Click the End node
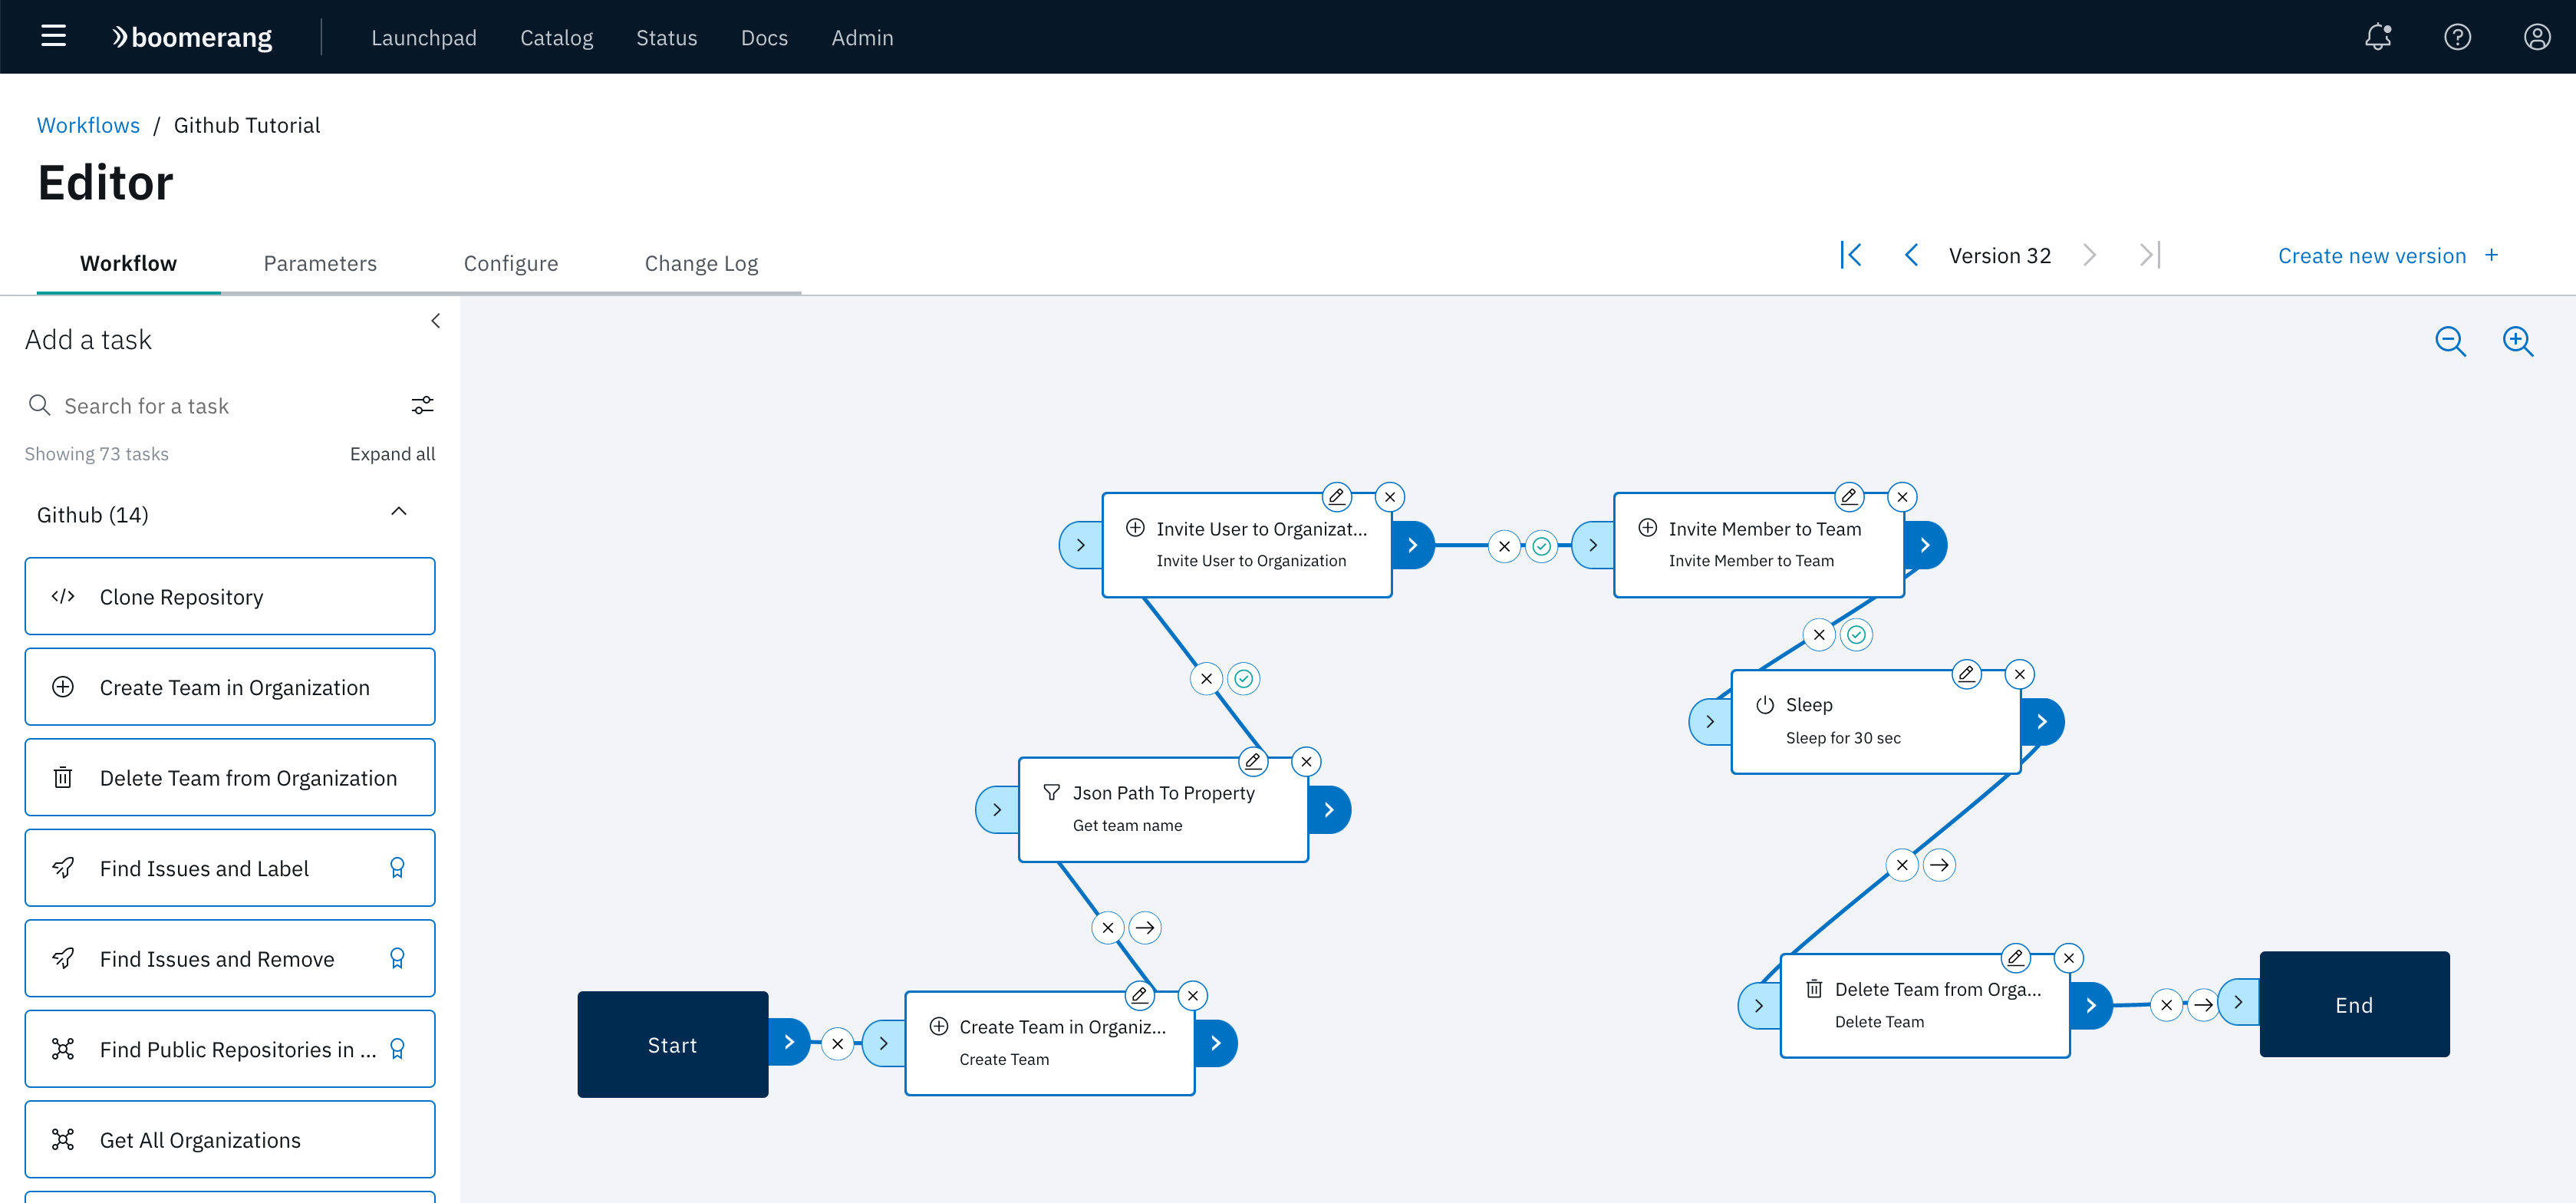The width and height of the screenshot is (2576, 1203). [2354, 1004]
